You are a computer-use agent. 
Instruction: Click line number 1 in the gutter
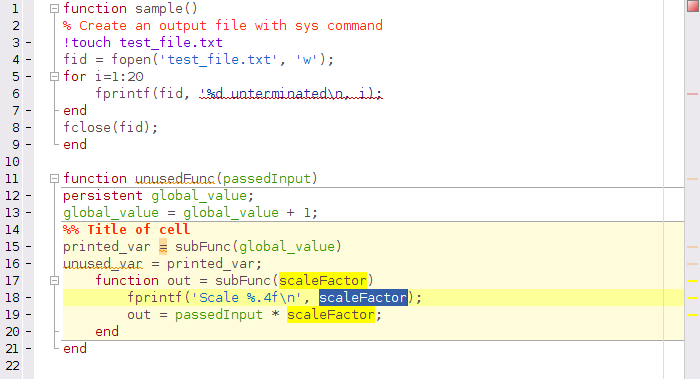point(15,8)
